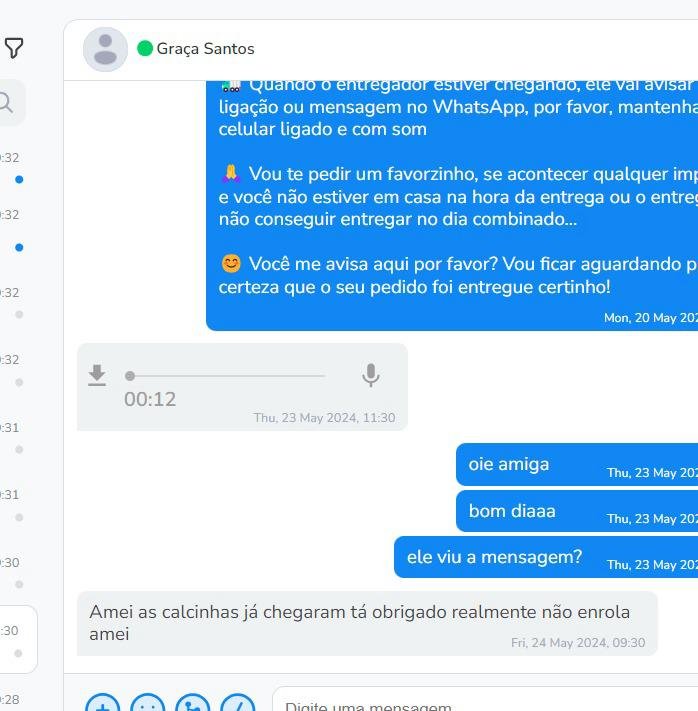Screen dimensions: 698x711
Task: Seek the audio message progress slider
Action: [225, 376]
